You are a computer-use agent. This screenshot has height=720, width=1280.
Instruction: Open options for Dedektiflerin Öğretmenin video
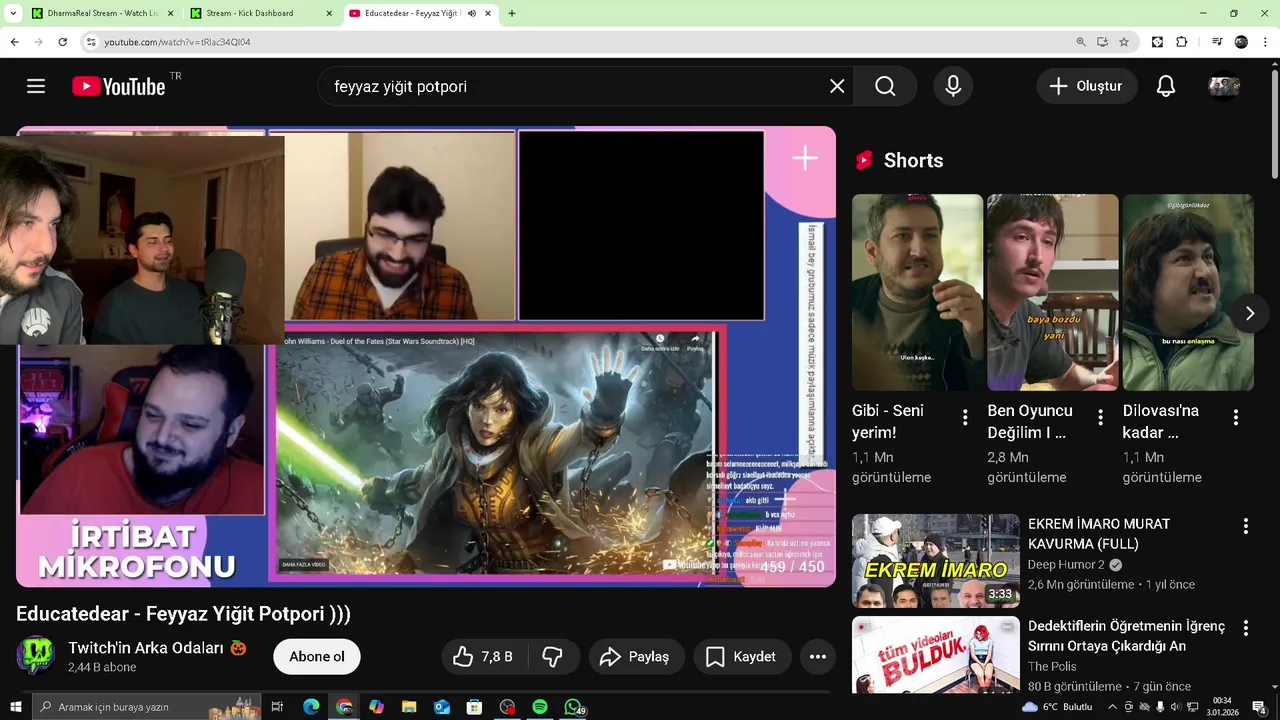tap(1246, 628)
